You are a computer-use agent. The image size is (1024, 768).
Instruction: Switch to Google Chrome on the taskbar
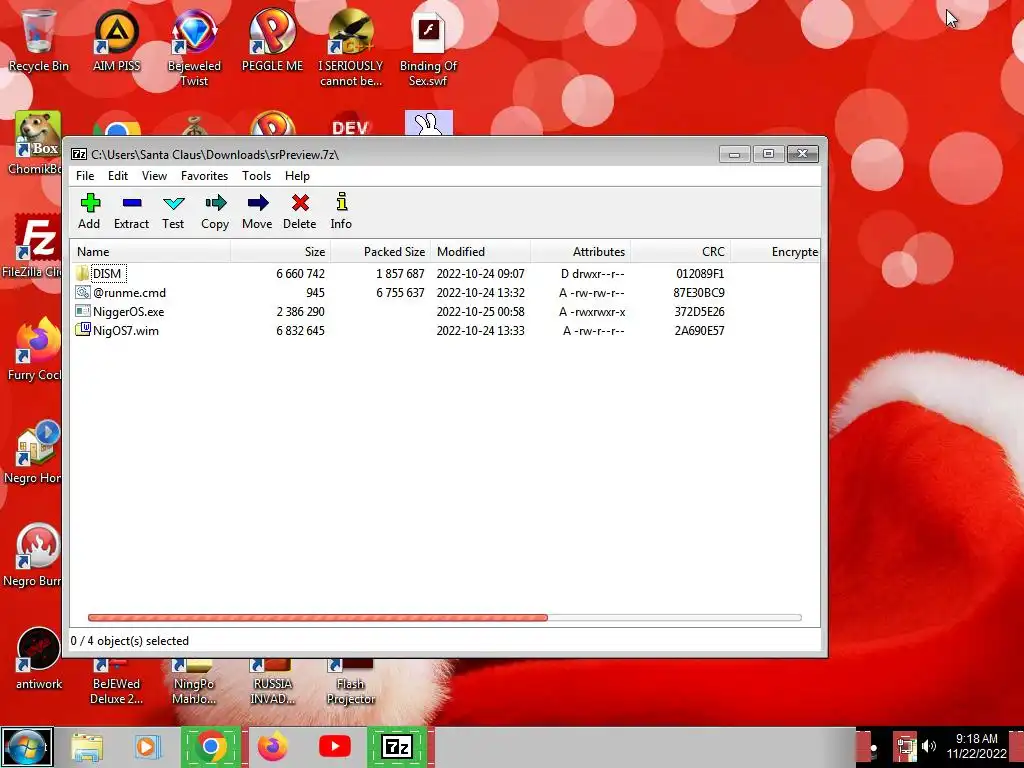tap(210, 747)
